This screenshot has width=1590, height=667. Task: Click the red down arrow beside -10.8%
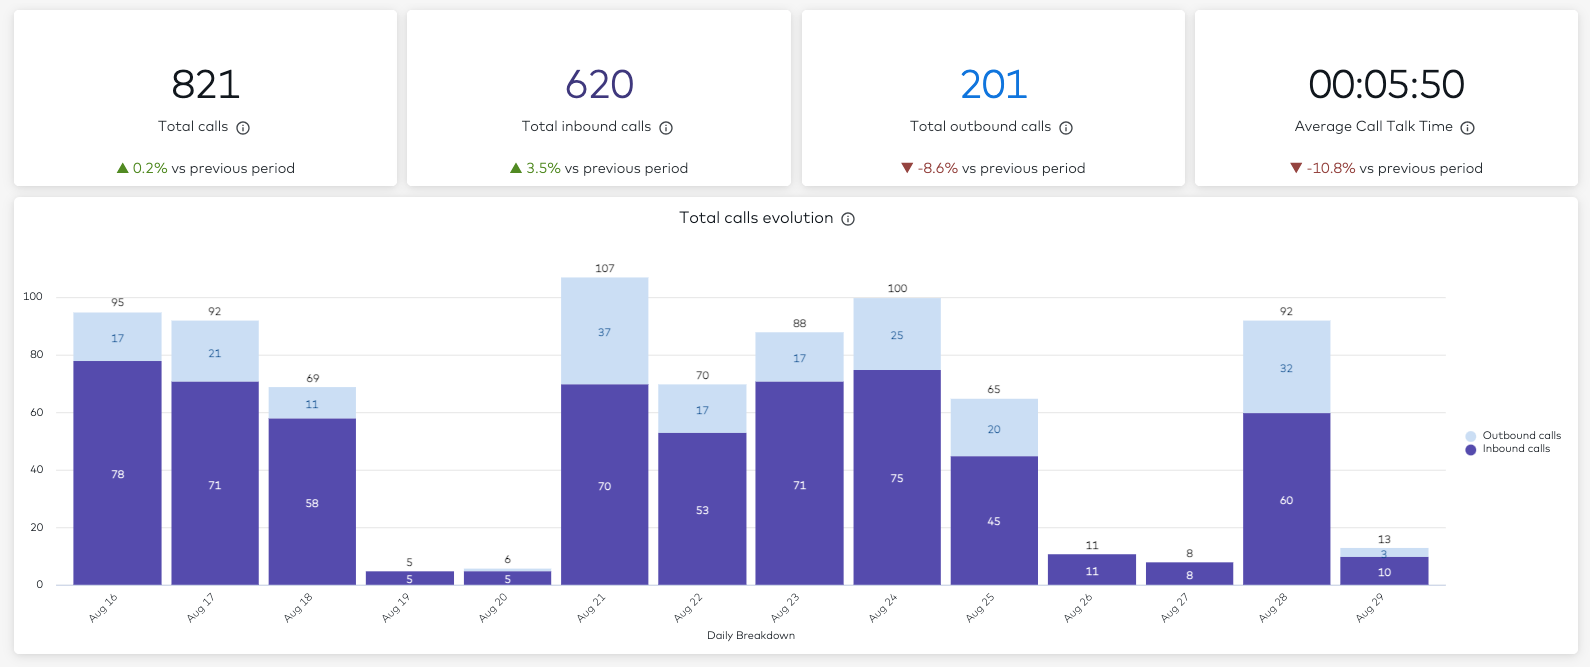1296,168
